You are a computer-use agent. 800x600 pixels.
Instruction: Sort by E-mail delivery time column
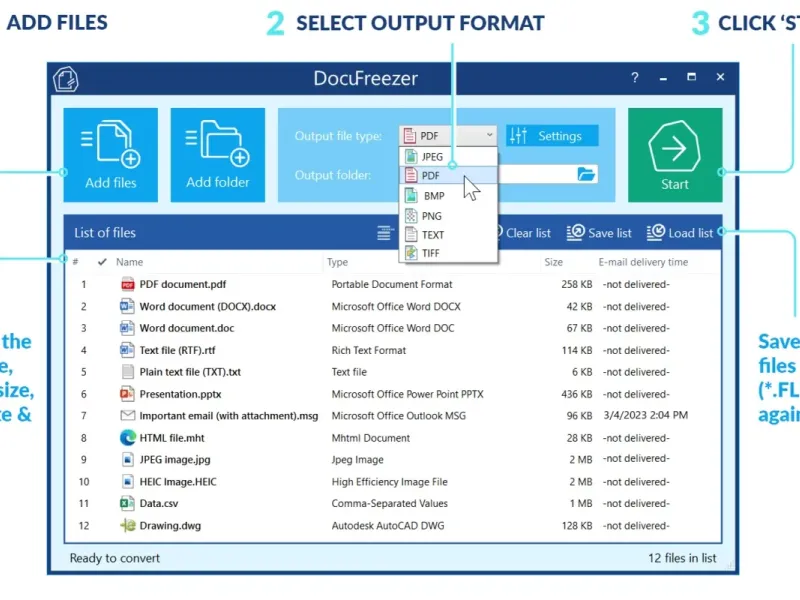pyautogui.click(x=643, y=262)
